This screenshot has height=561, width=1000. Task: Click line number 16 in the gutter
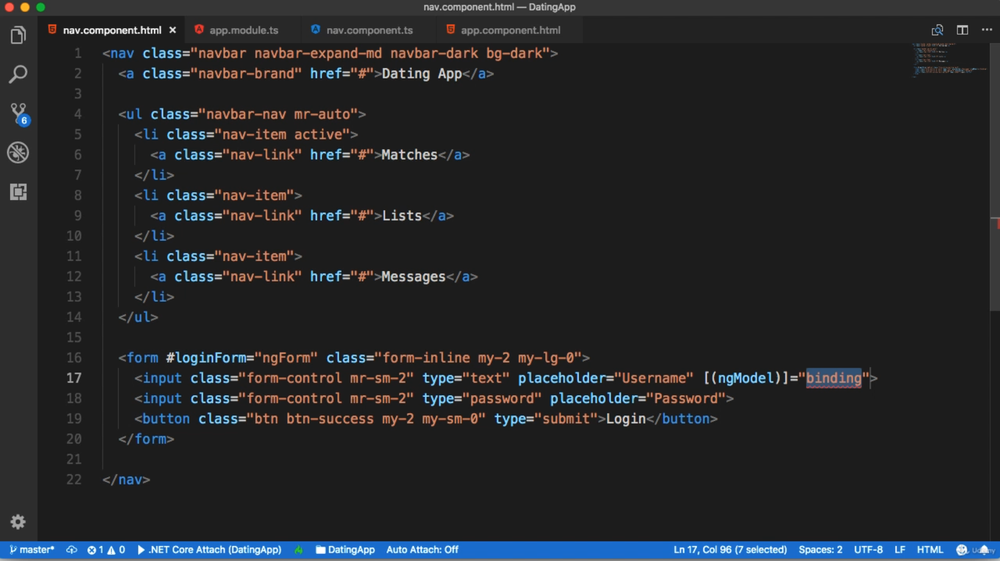[74, 358]
